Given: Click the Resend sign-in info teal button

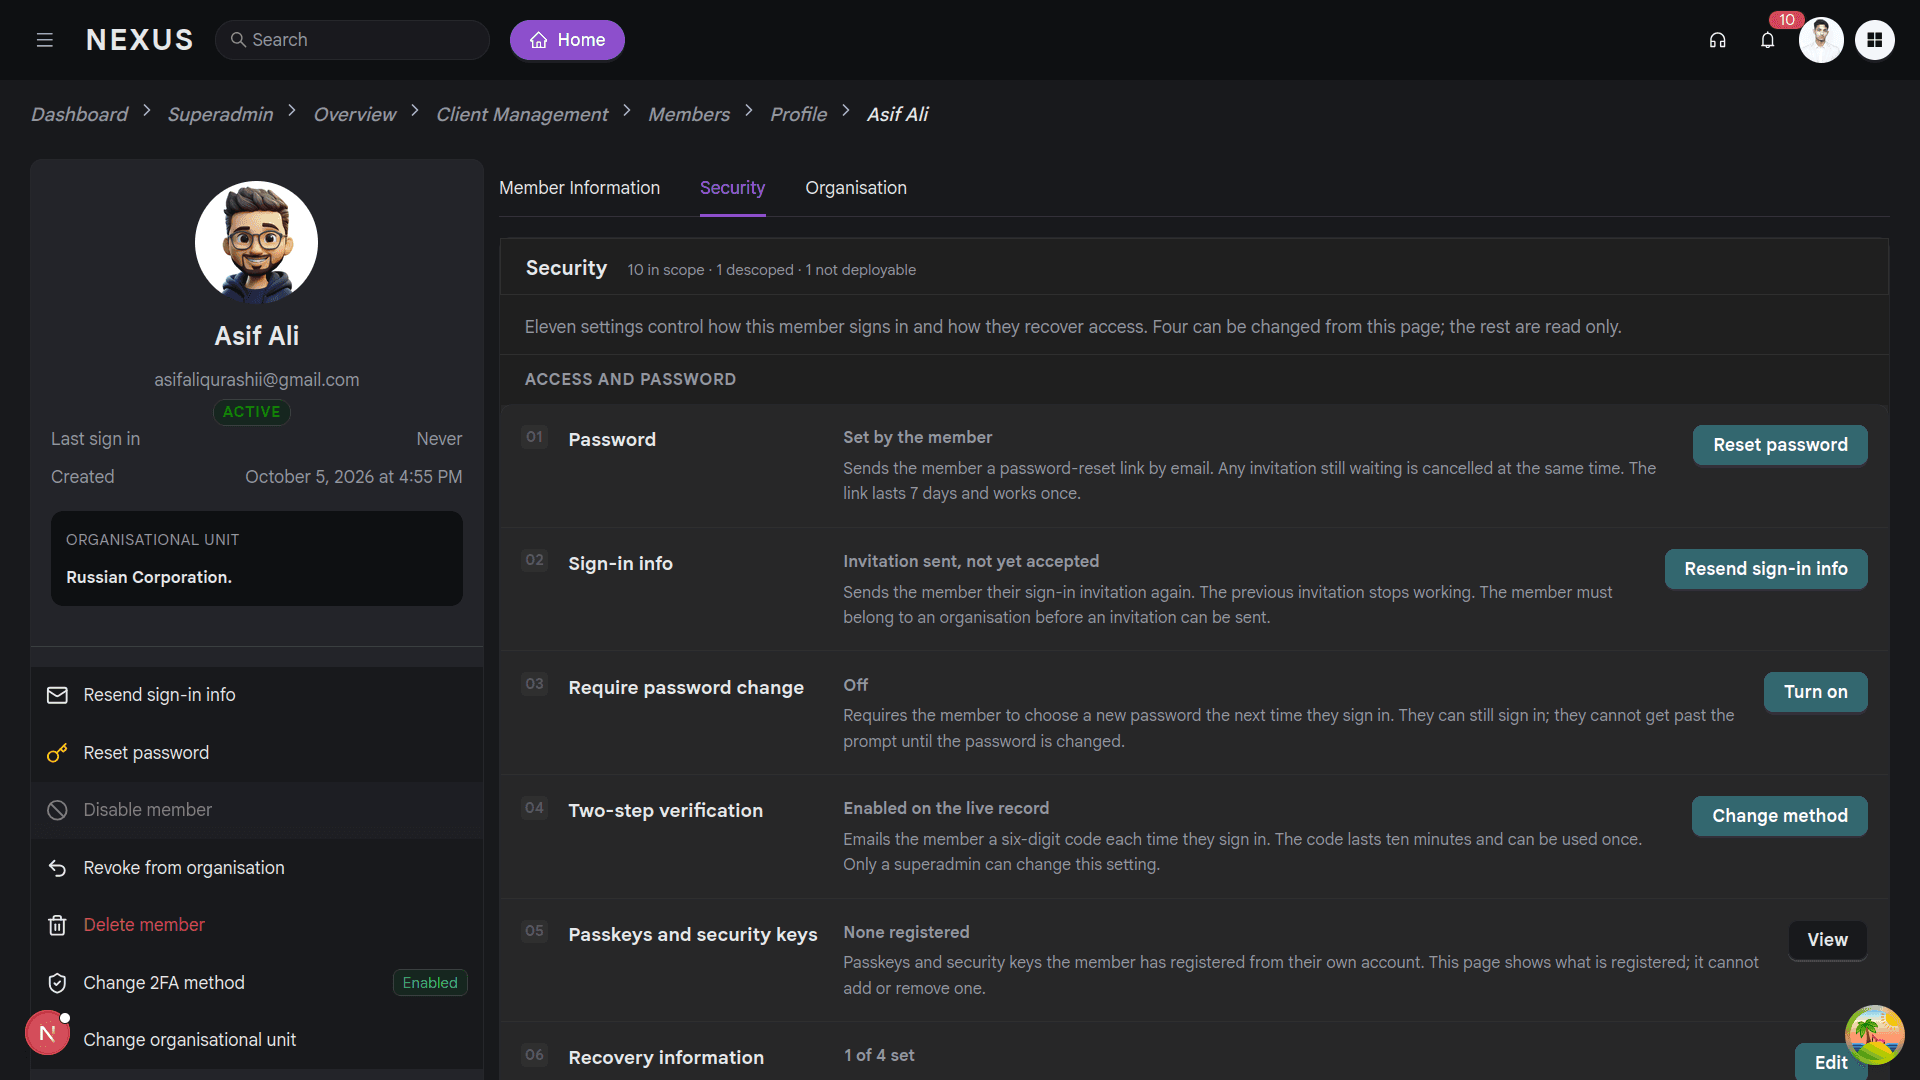Looking at the screenshot, I should tap(1766, 569).
